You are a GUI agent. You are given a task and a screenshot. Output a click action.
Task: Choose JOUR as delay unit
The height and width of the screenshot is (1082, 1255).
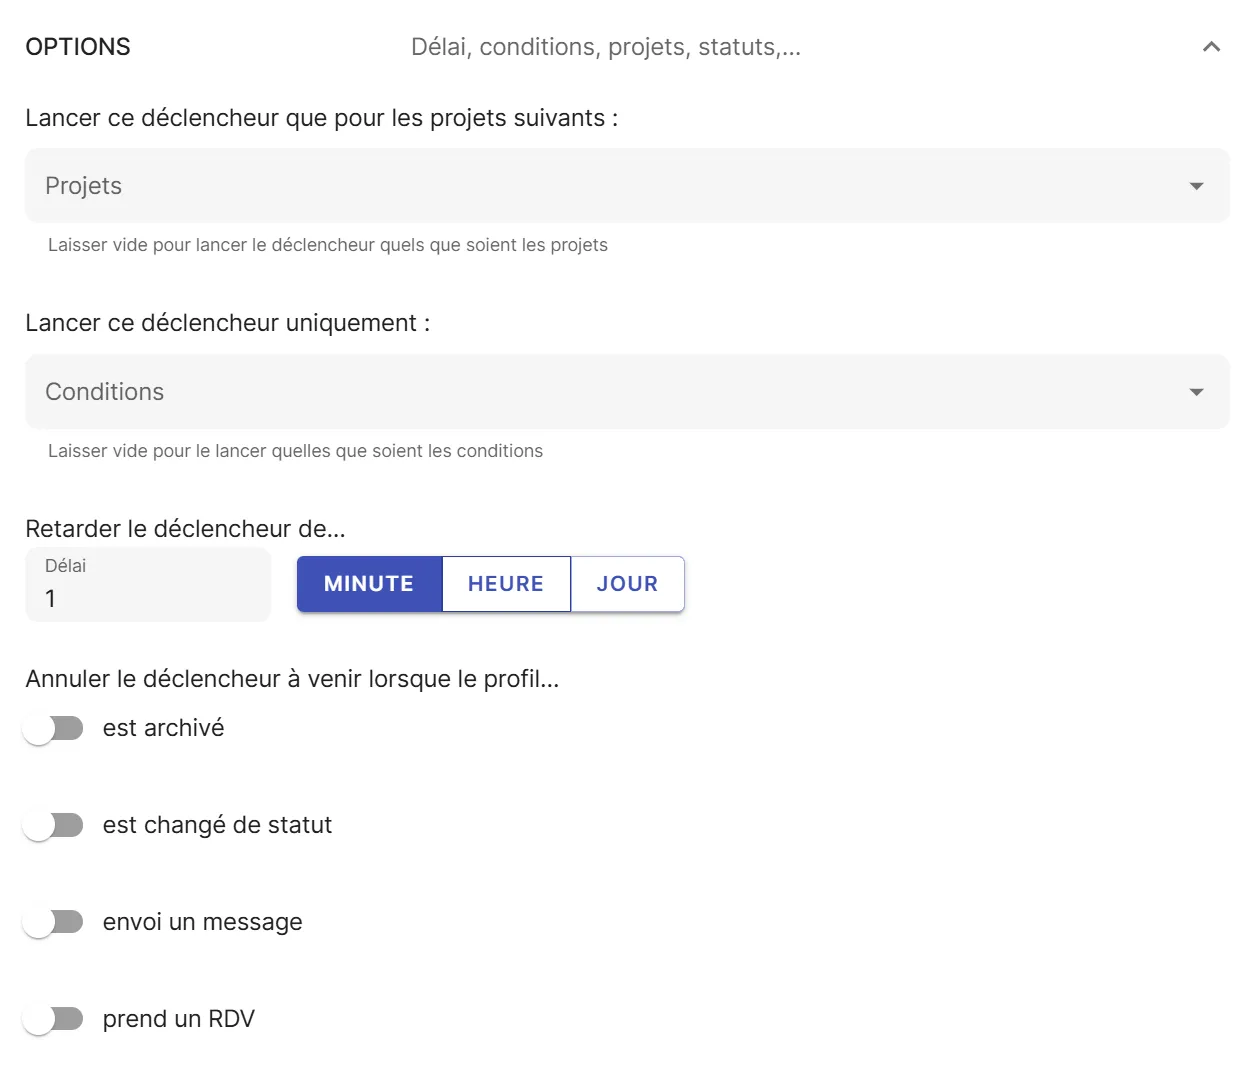(x=627, y=584)
